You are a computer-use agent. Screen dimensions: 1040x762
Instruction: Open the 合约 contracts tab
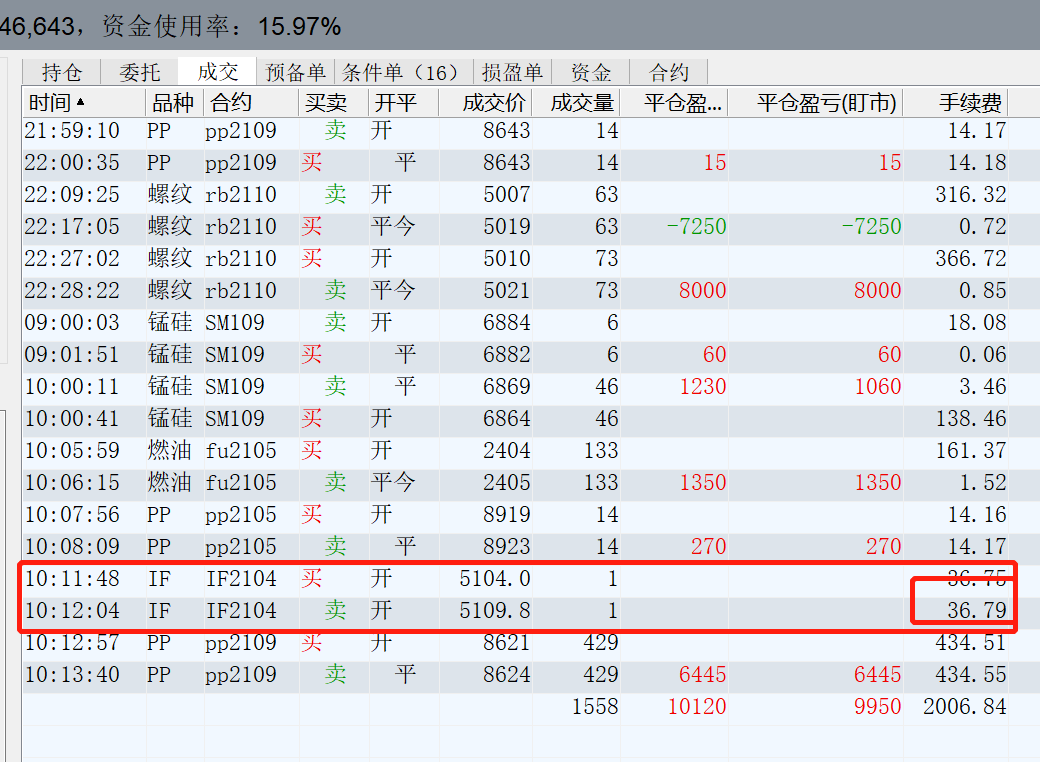point(669,72)
